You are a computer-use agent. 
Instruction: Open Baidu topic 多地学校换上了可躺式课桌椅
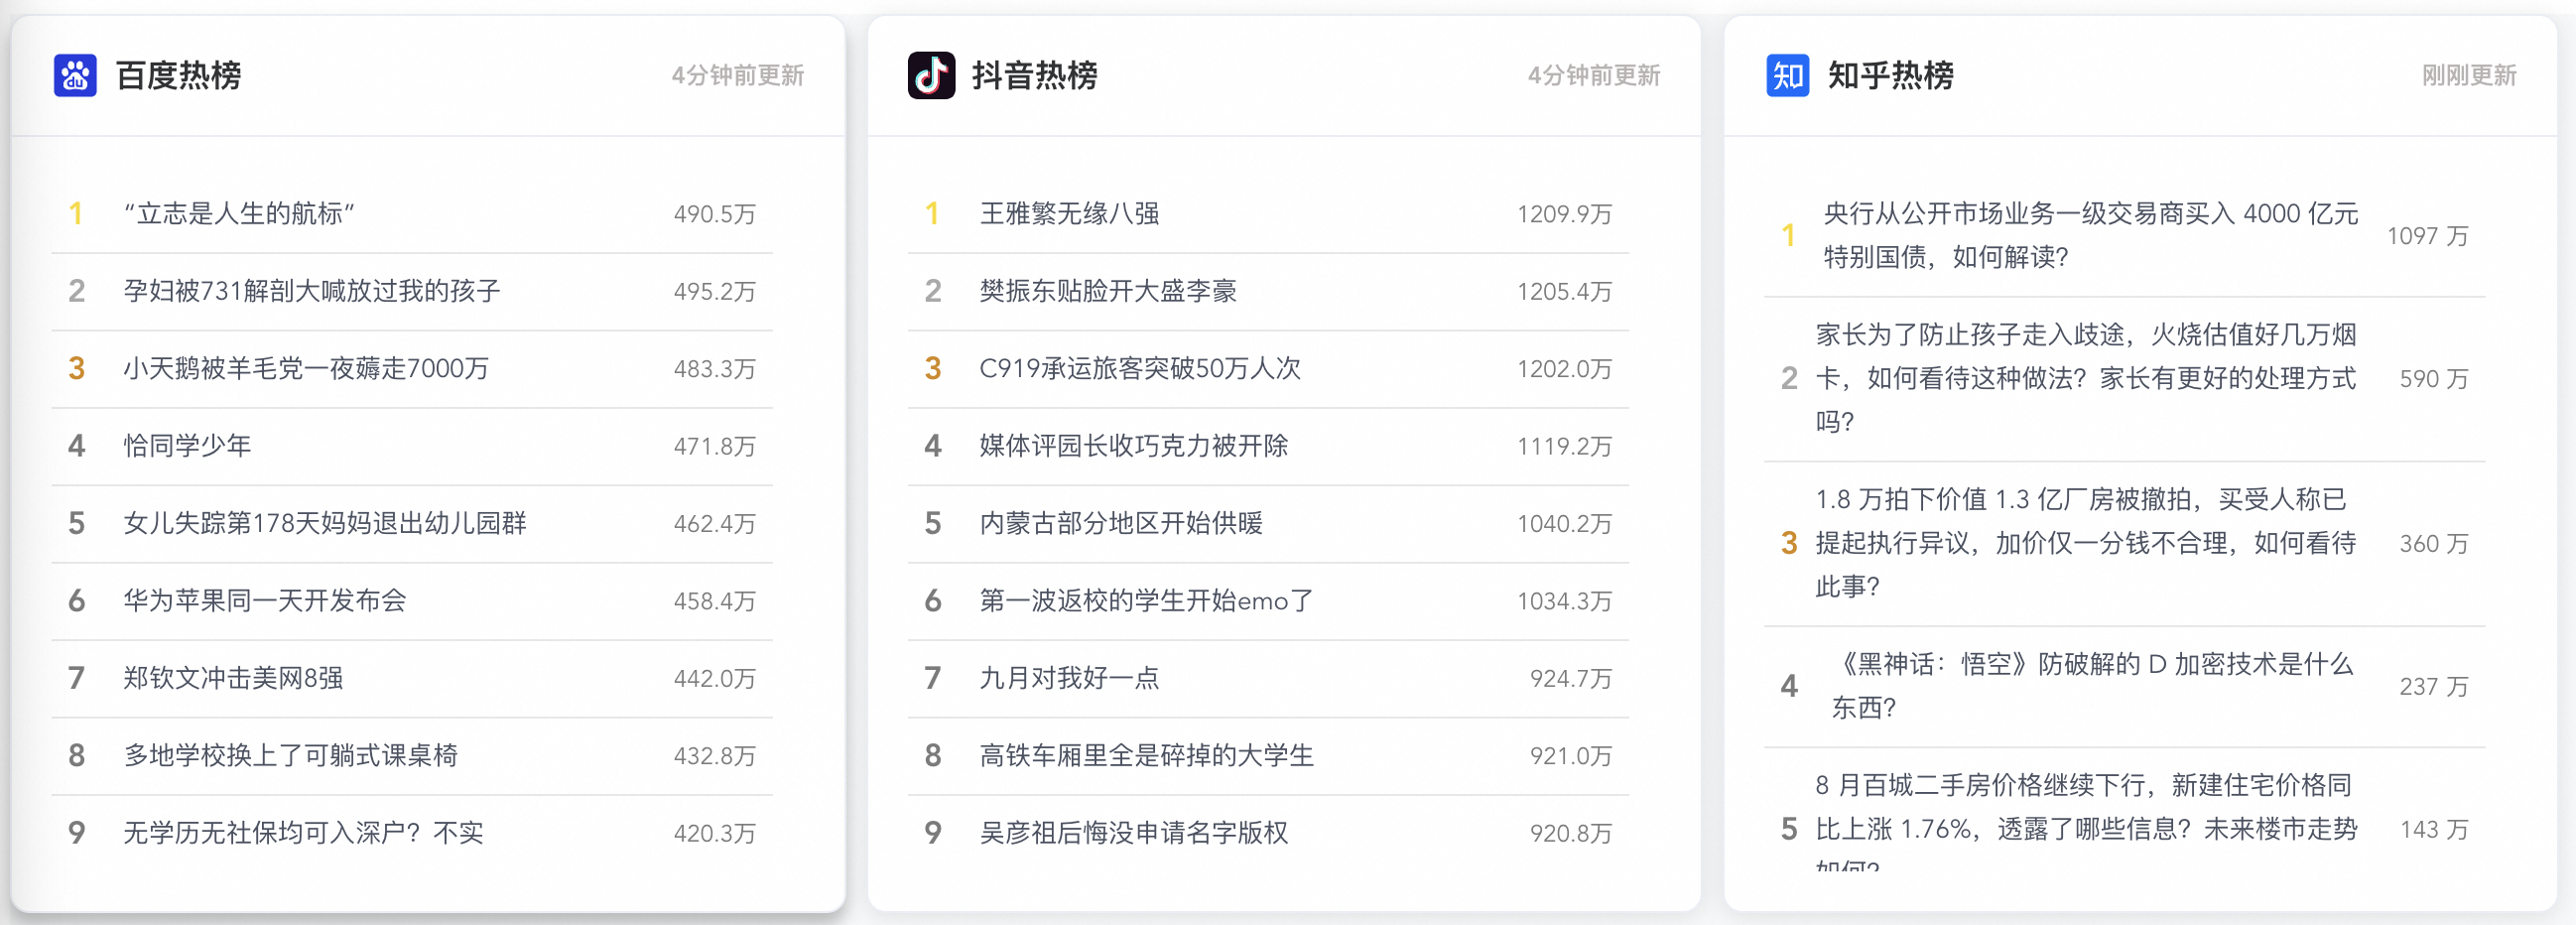click(x=290, y=756)
